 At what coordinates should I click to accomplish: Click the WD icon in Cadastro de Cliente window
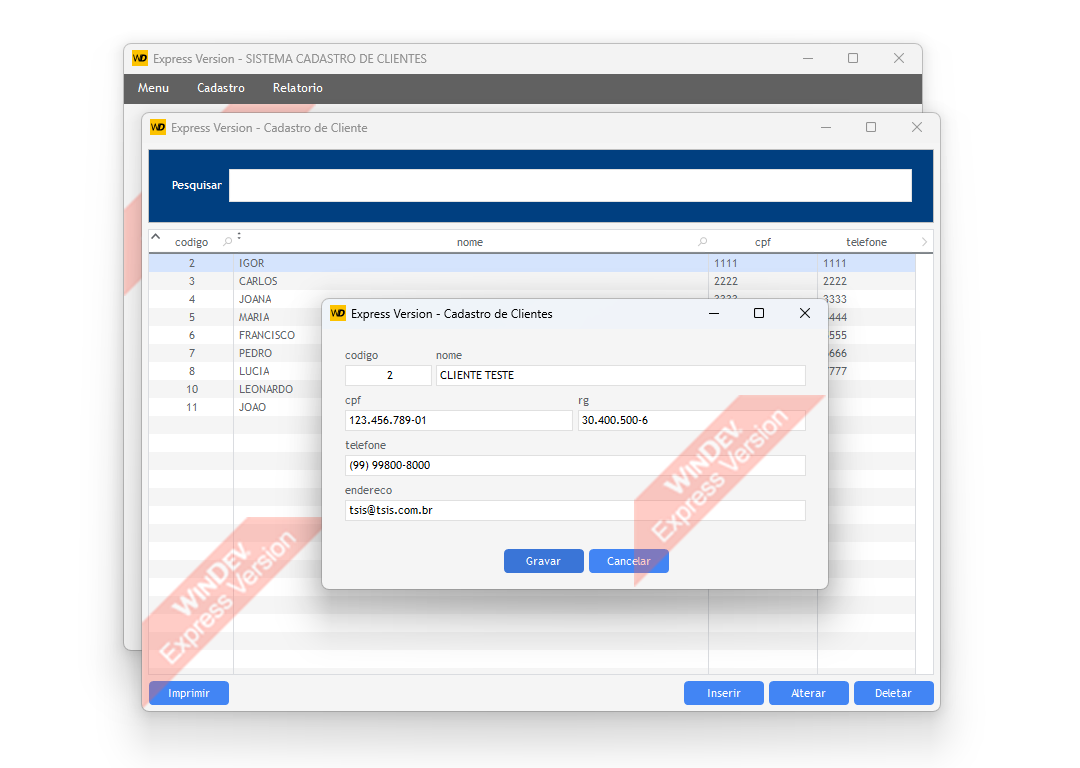(x=158, y=127)
